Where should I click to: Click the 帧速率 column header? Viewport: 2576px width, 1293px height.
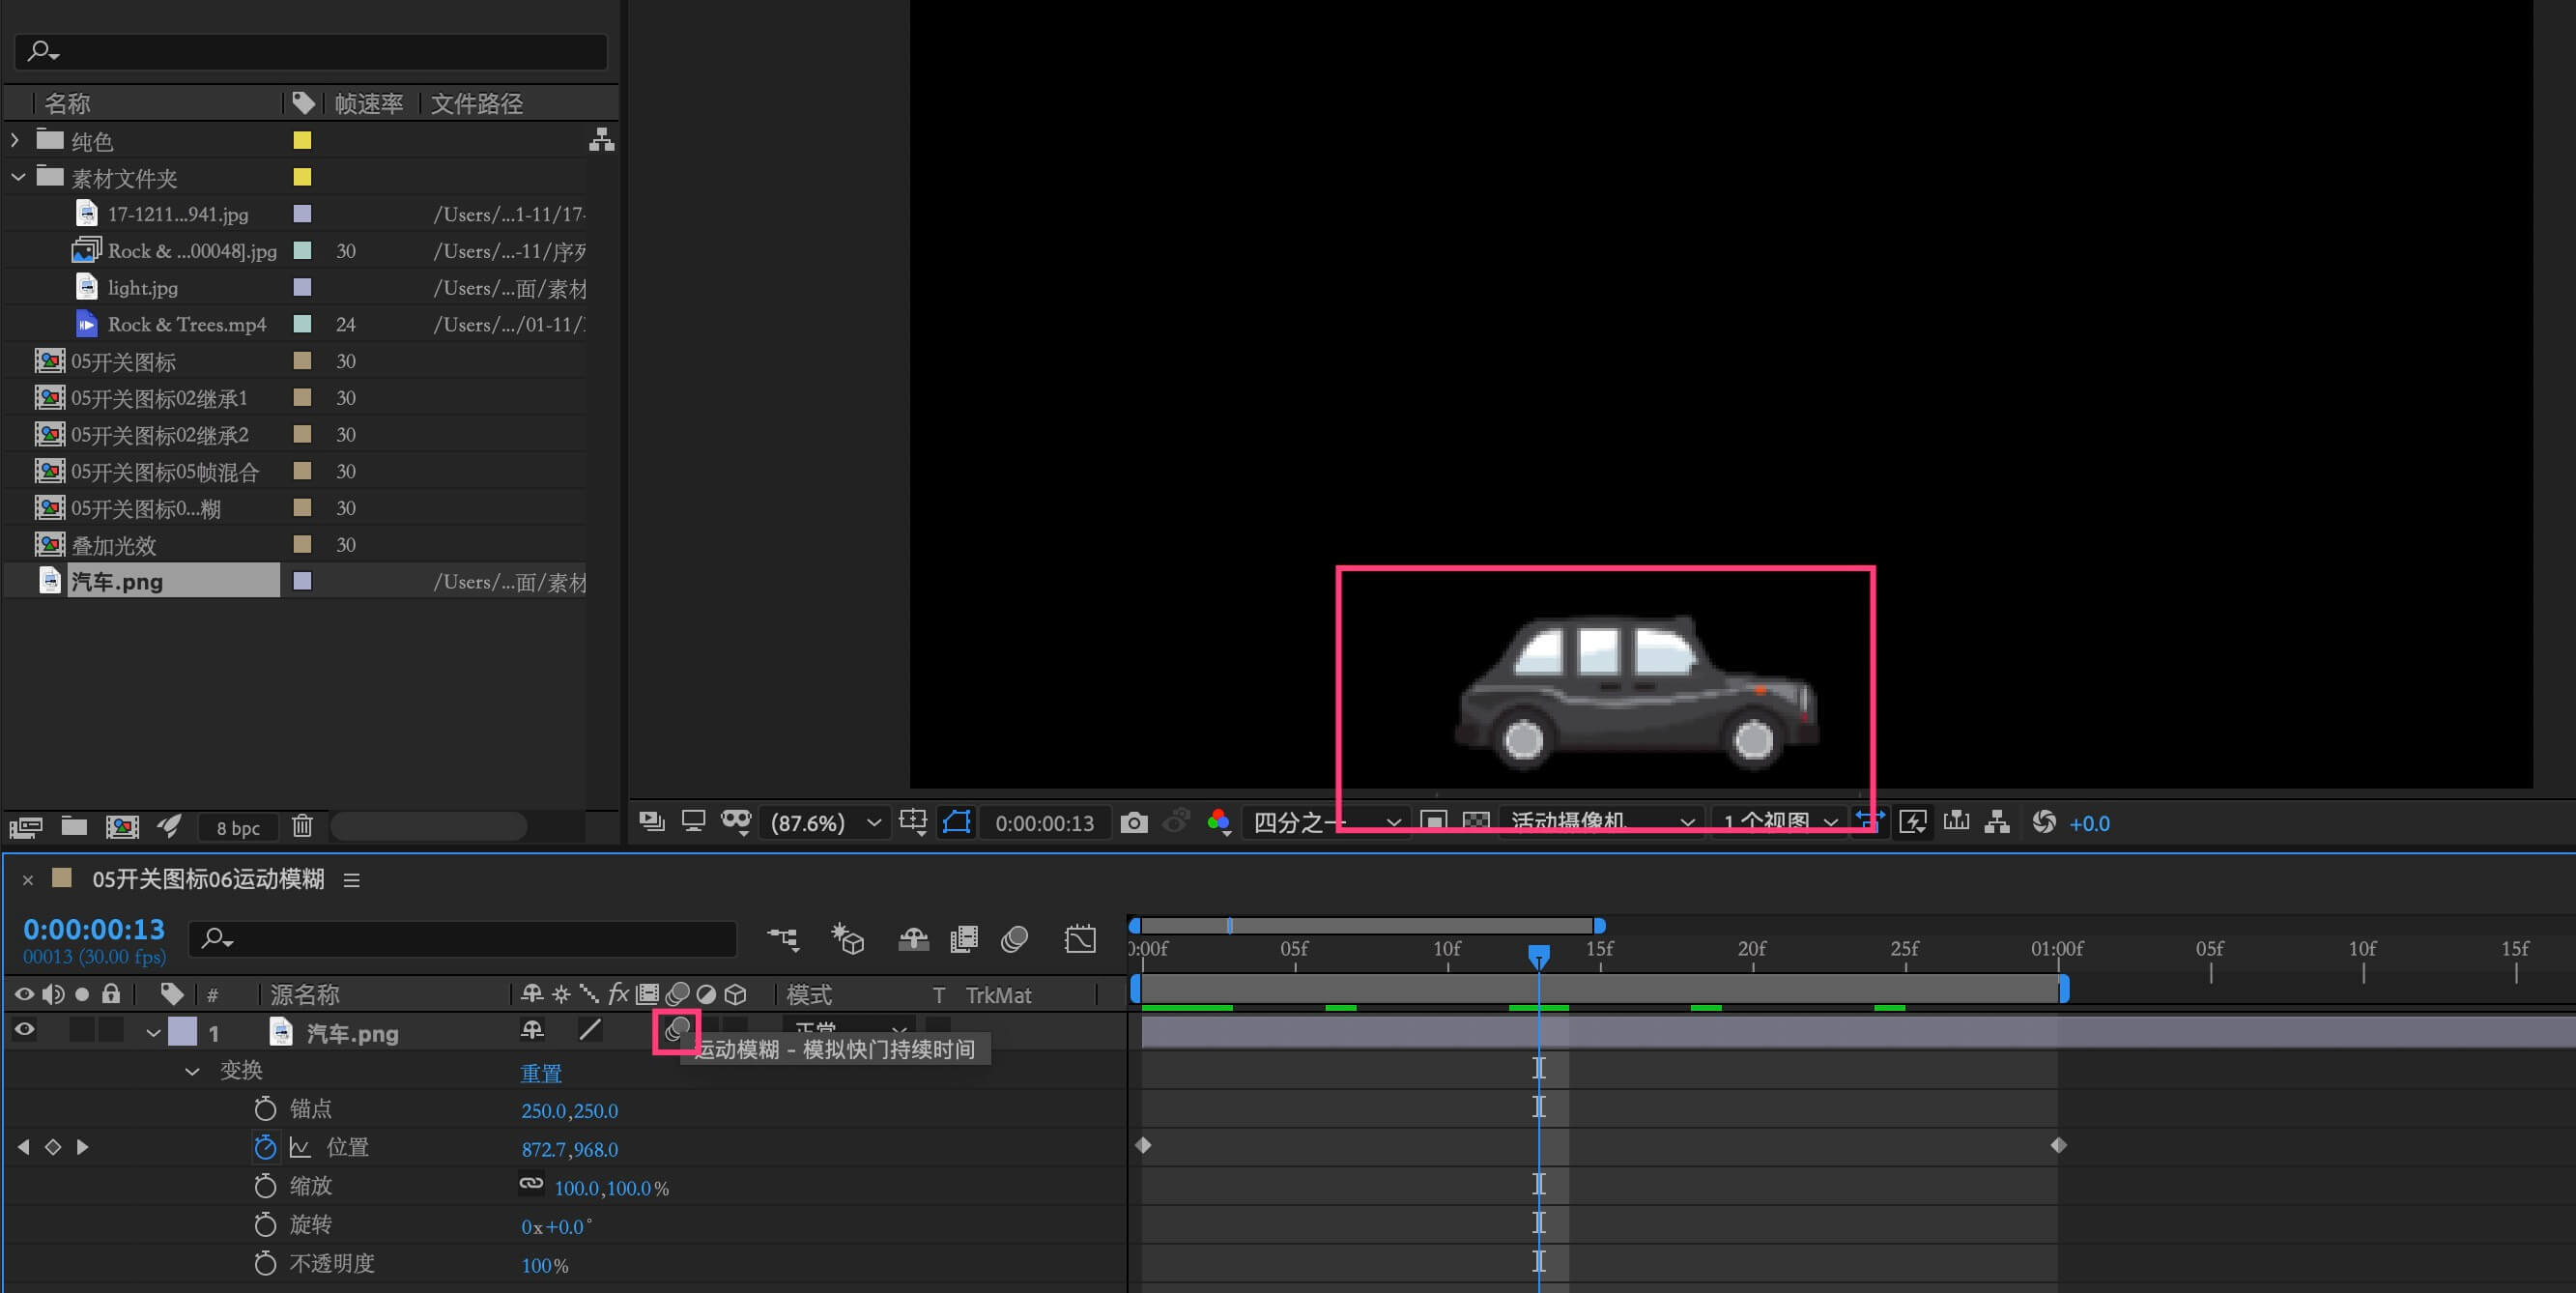(x=368, y=103)
